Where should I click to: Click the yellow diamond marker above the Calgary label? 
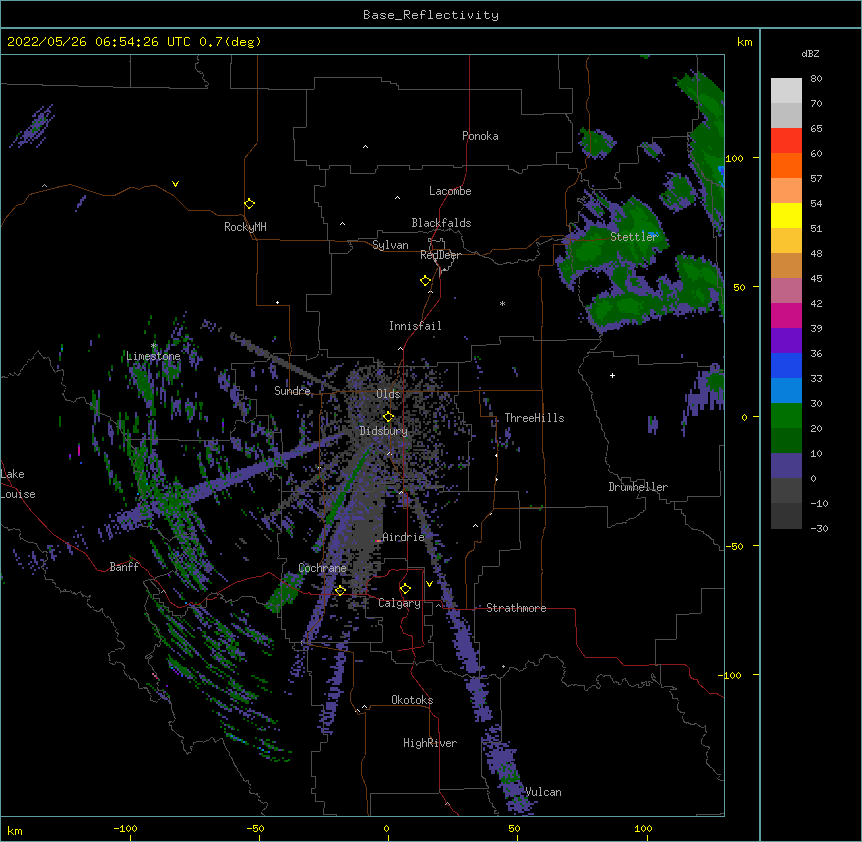[x=405, y=589]
